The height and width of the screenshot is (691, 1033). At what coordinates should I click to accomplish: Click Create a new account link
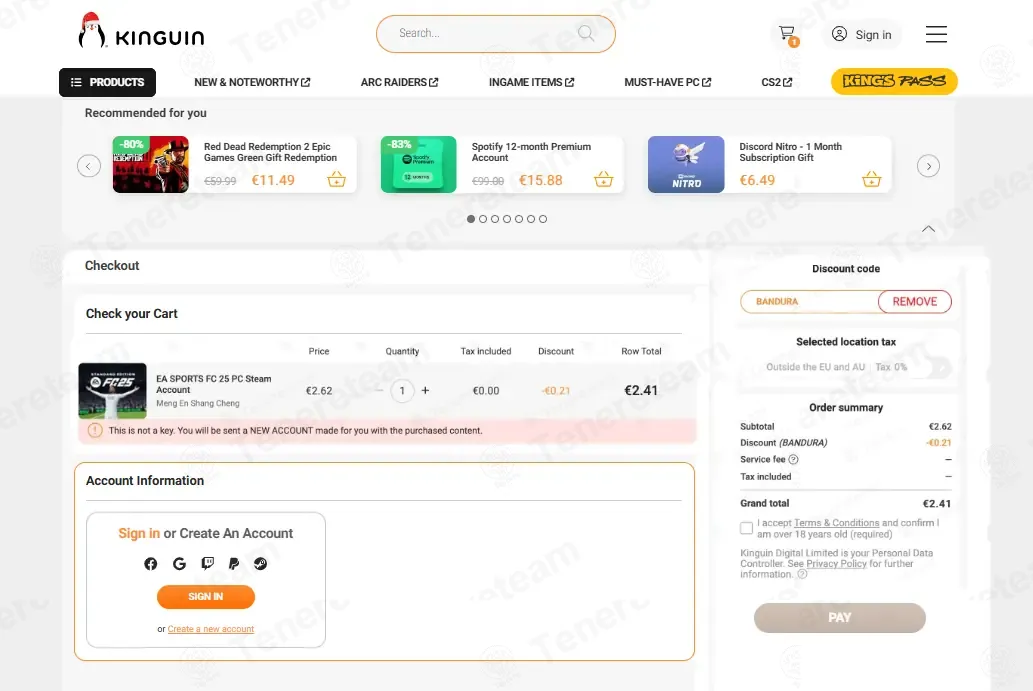[211, 629]
